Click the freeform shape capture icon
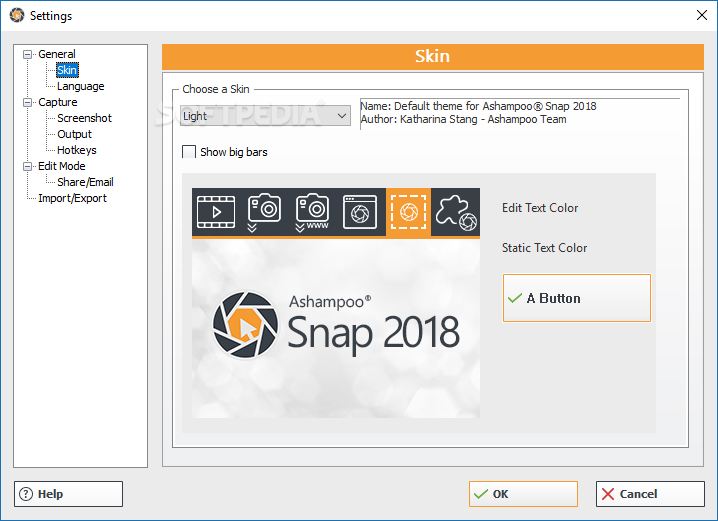 tap(456, 212)
